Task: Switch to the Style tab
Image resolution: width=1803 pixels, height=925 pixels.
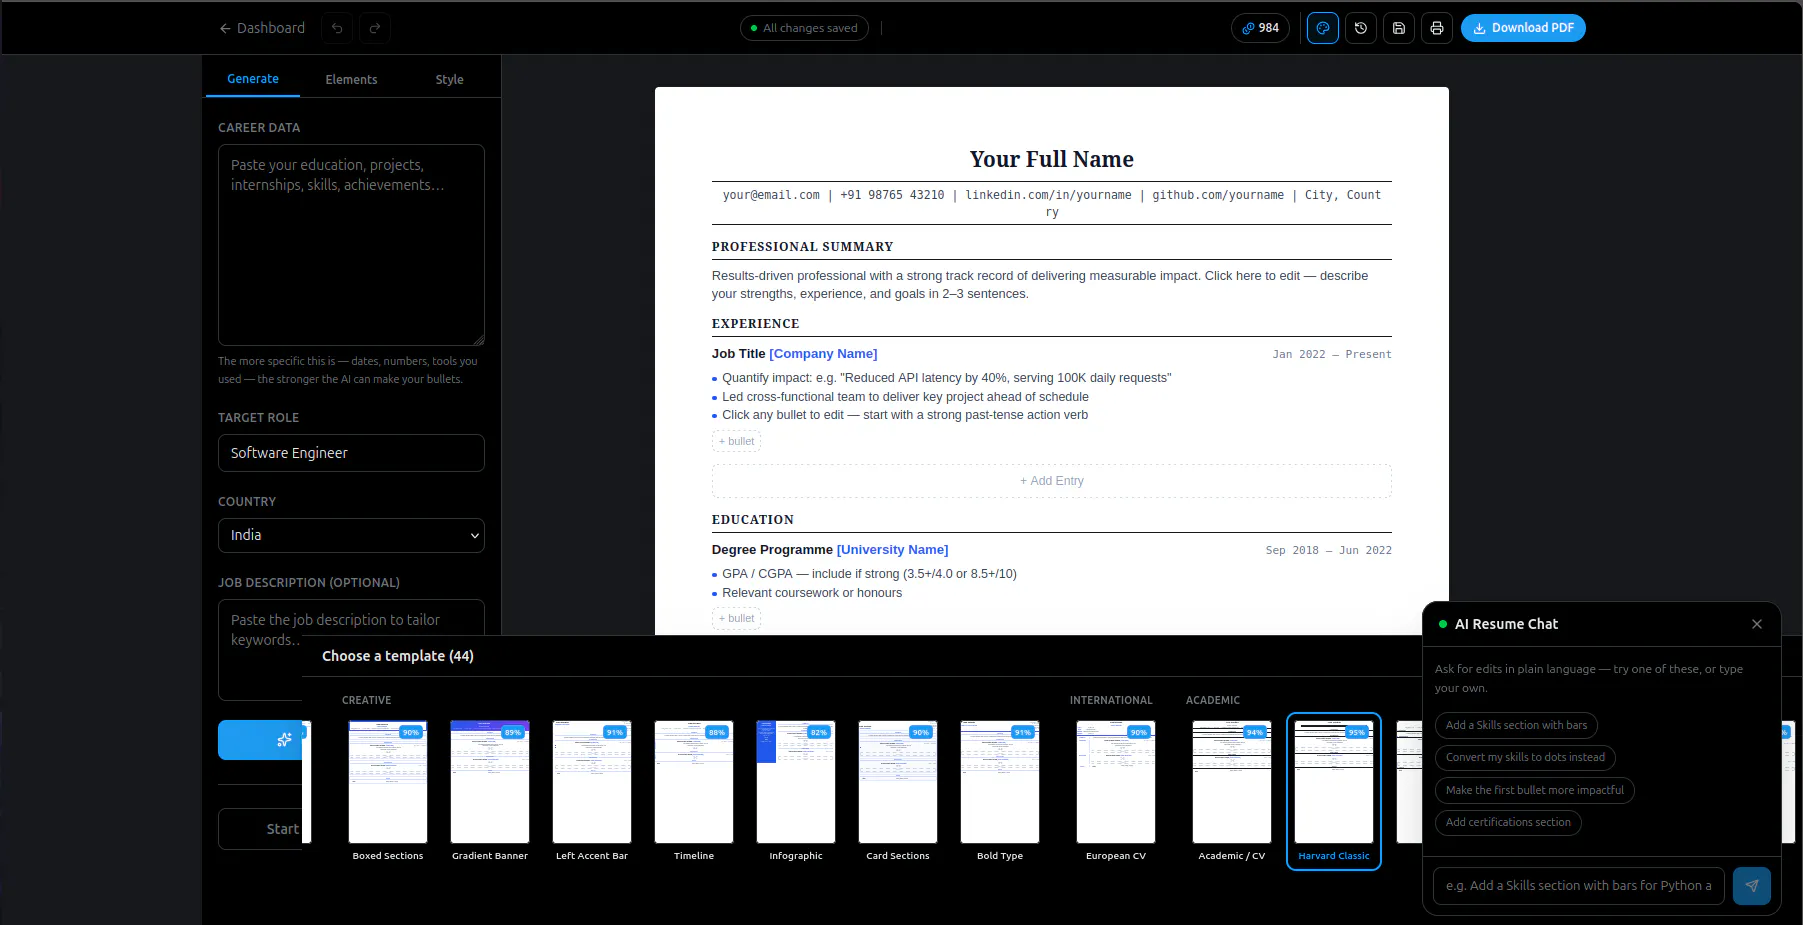Action: (449, 80)
